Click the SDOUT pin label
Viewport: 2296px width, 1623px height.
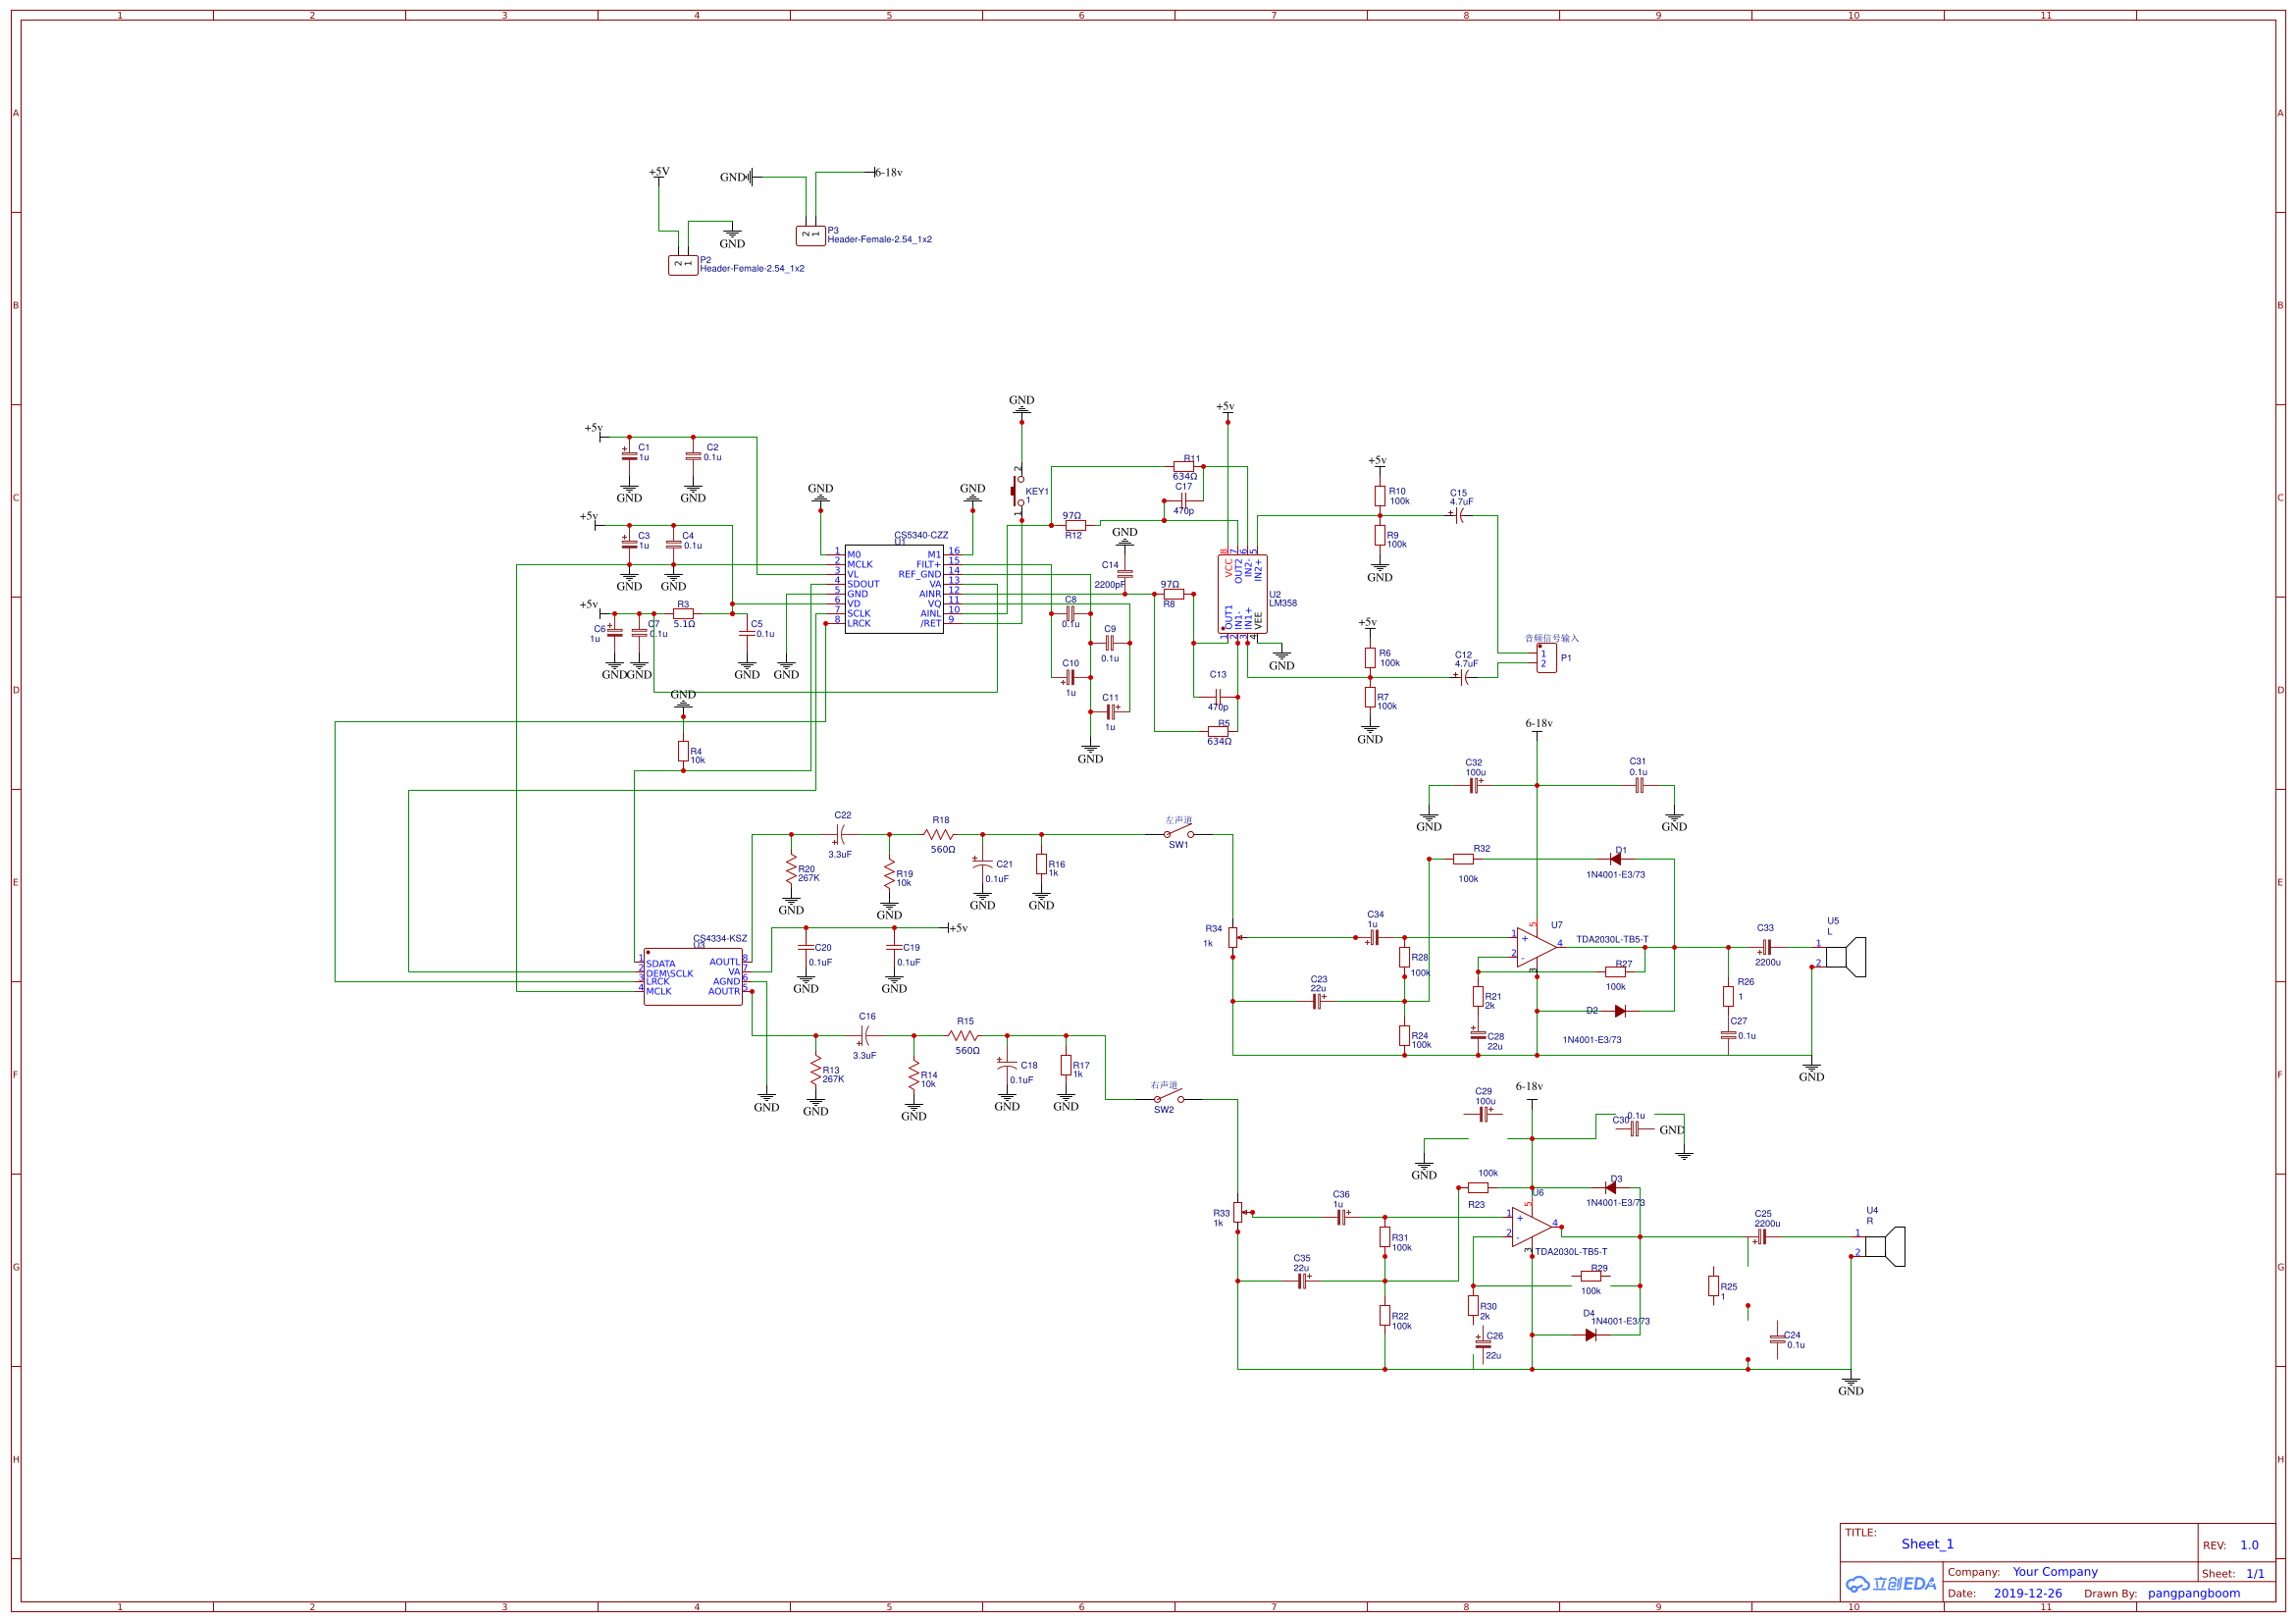click(863, 584)
